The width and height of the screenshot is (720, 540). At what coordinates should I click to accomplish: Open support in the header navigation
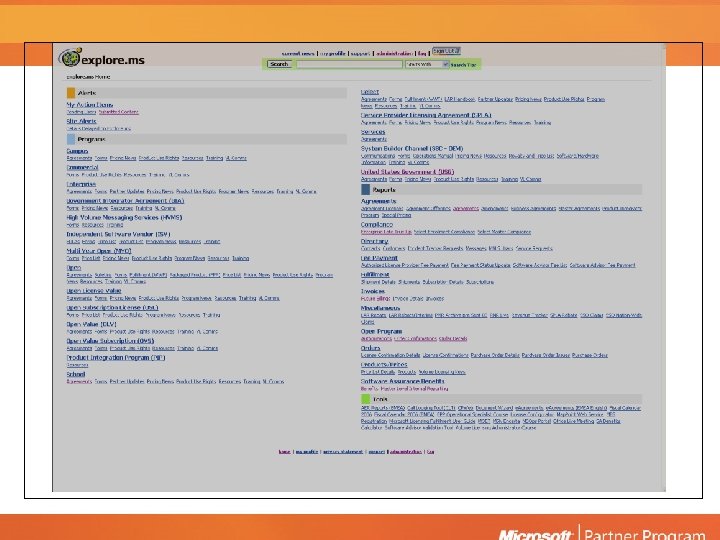point(360,54)
